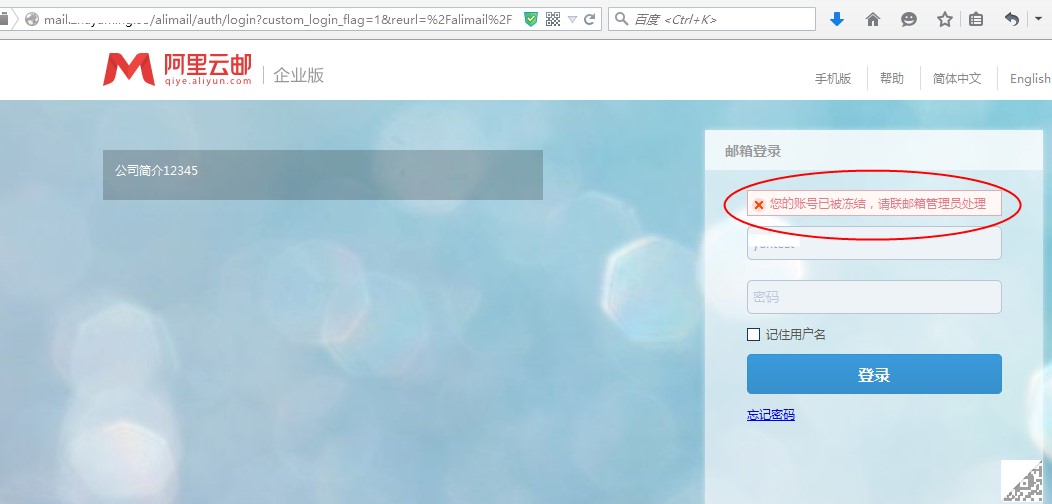Go to browser home page icon
Screen dimensions: 1052x504
873,19
